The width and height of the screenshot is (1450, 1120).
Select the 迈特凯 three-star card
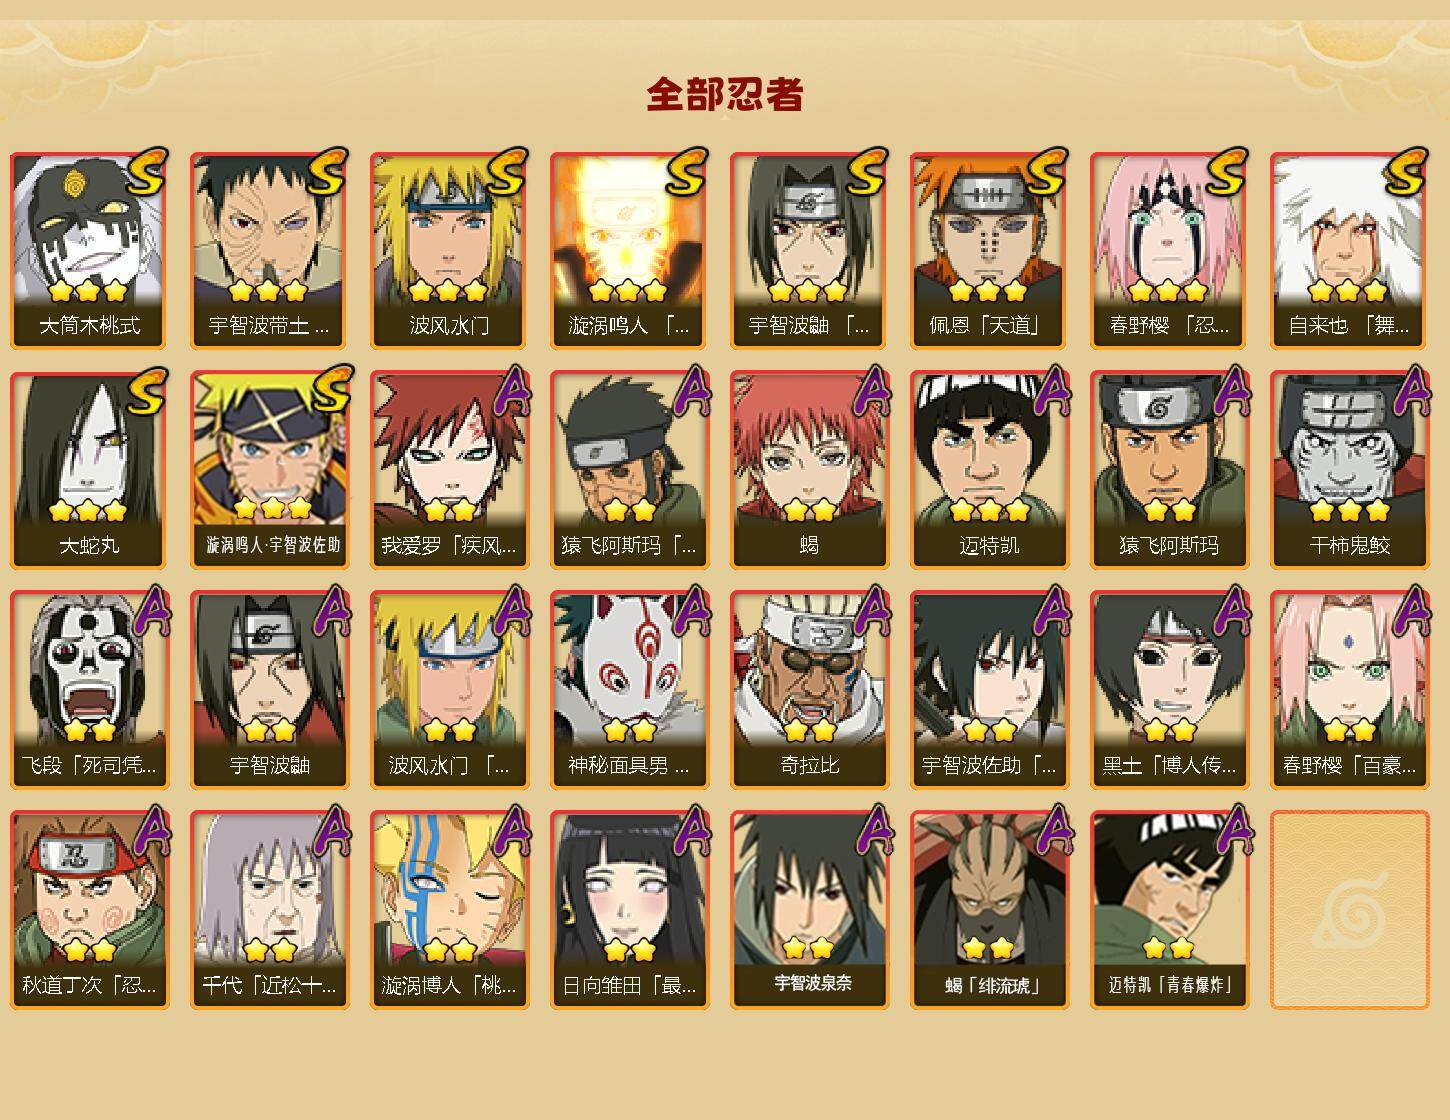click(x=989, y=470)
